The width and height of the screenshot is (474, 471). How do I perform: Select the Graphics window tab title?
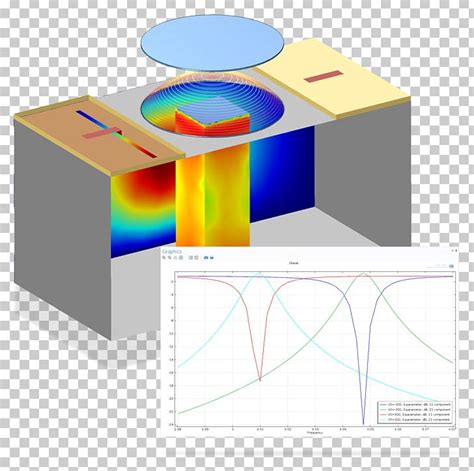coord(172,251)
